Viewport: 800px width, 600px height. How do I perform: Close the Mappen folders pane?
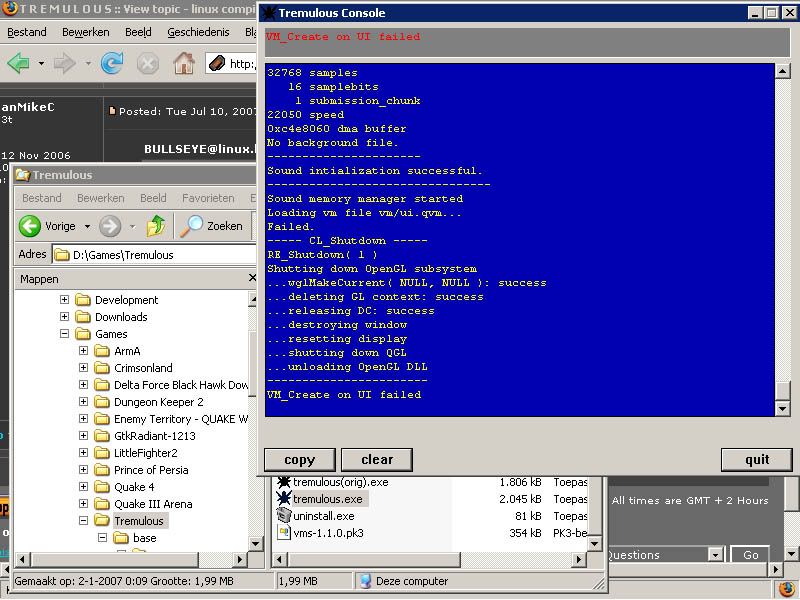[252, 278]
